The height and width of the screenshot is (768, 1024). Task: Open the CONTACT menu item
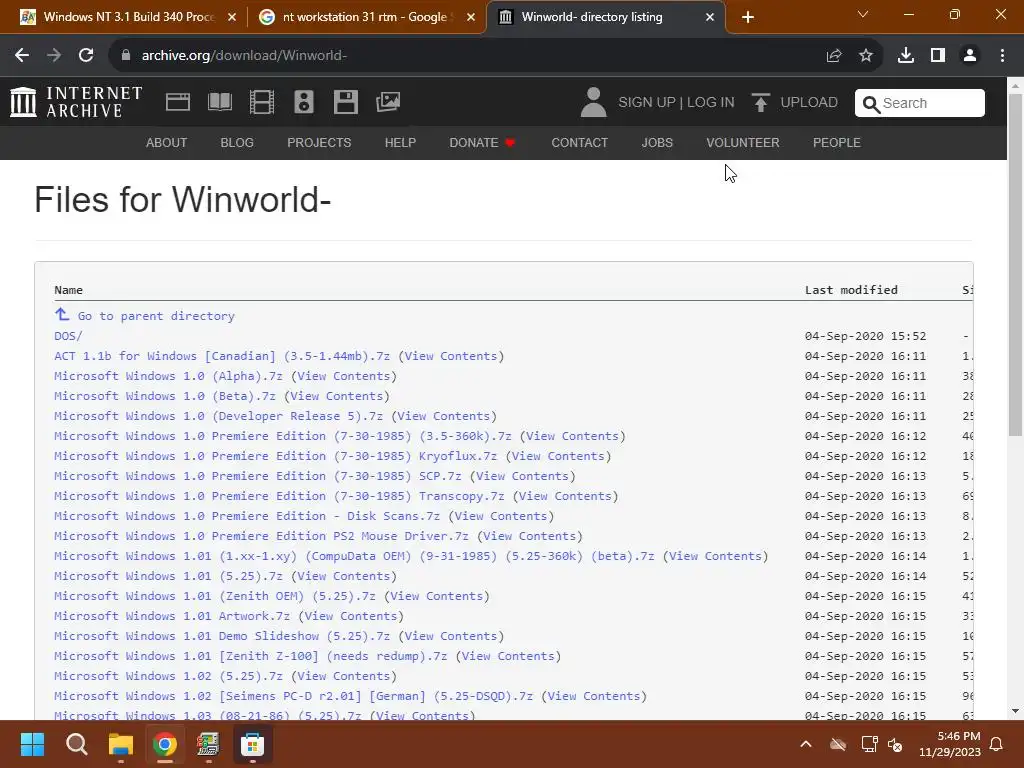579,142
